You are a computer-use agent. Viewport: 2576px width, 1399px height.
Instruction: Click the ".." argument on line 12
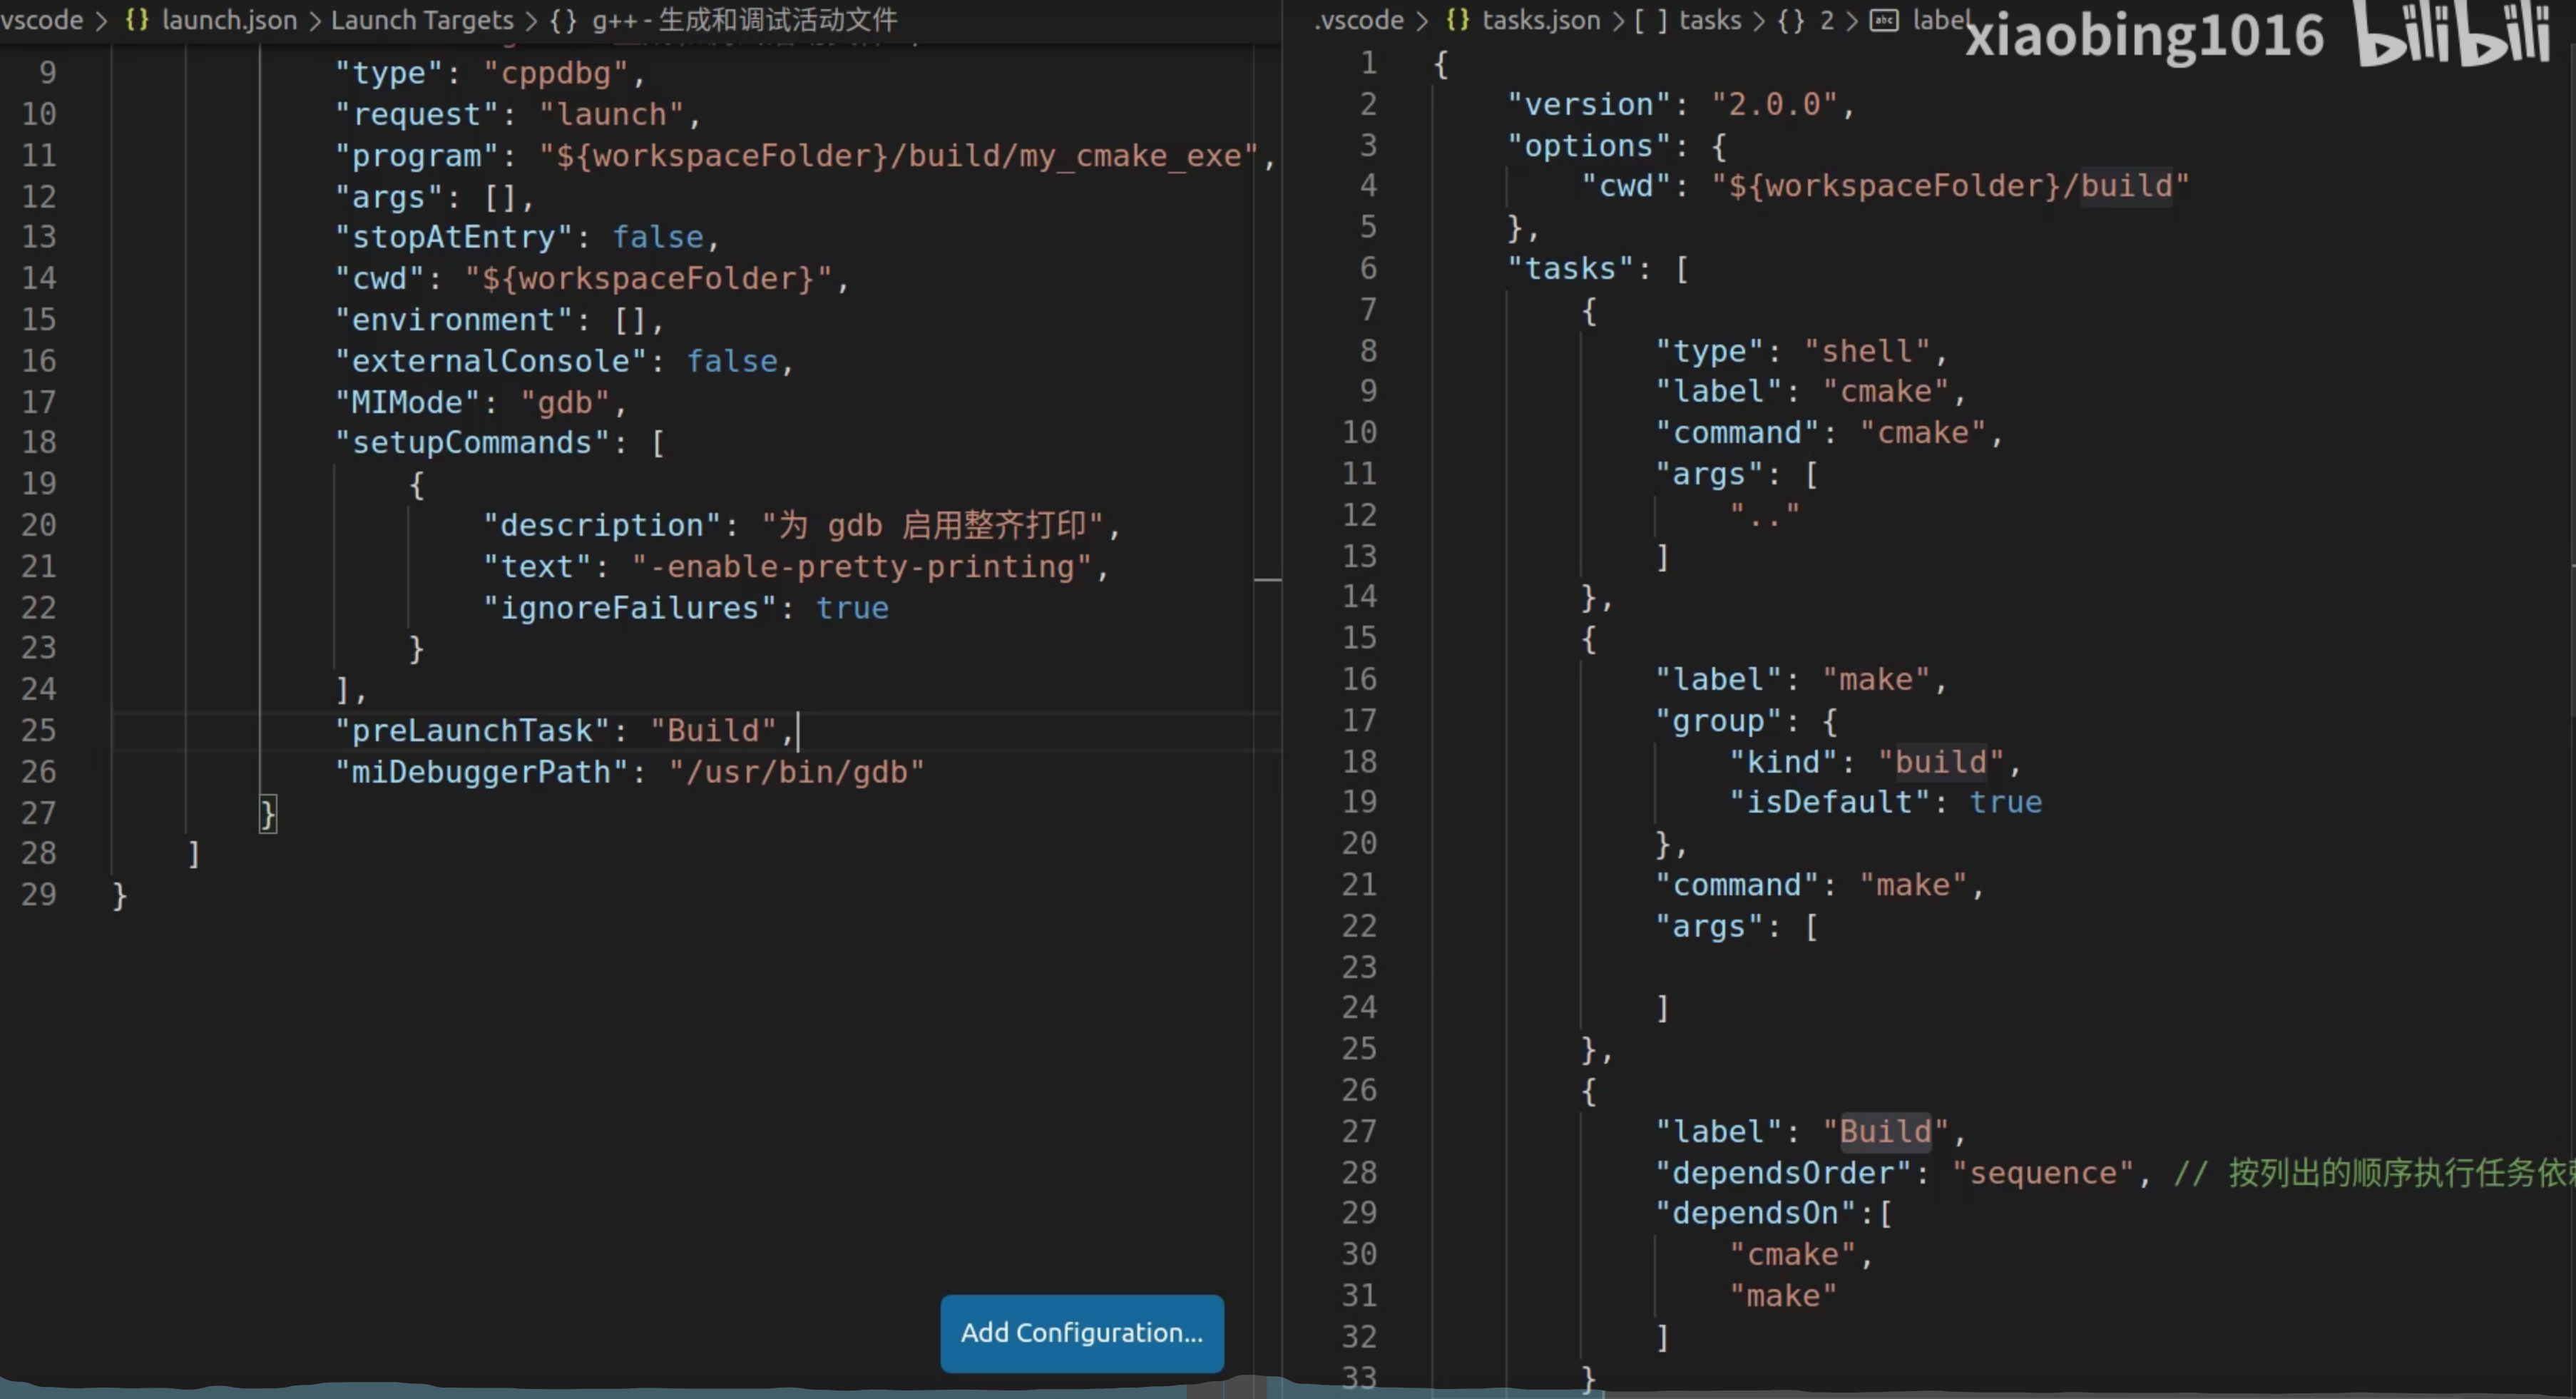point(1765,516)
